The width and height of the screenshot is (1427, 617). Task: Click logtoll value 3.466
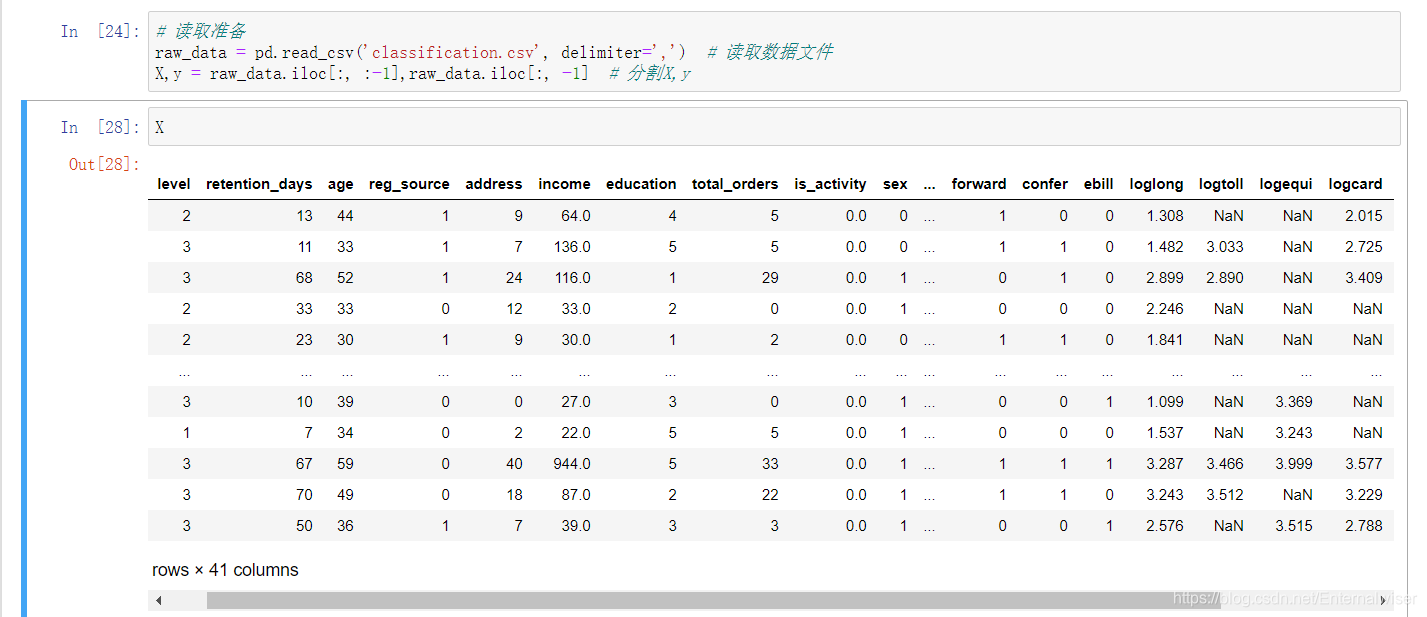tap(1225, 464)
